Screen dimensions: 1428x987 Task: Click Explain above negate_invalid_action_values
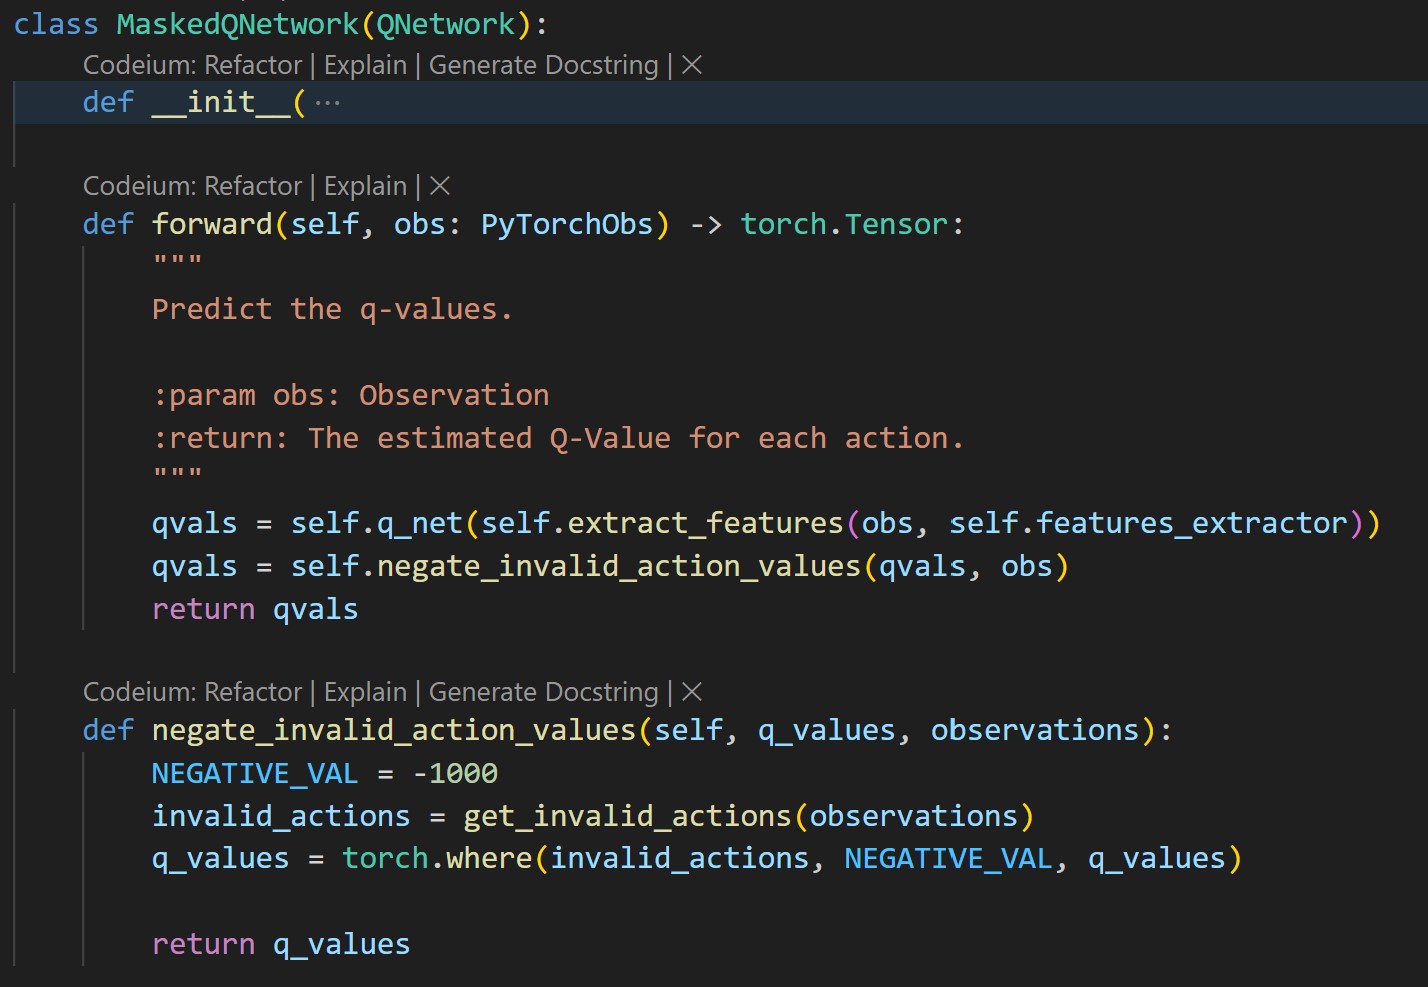pos(365,691)
